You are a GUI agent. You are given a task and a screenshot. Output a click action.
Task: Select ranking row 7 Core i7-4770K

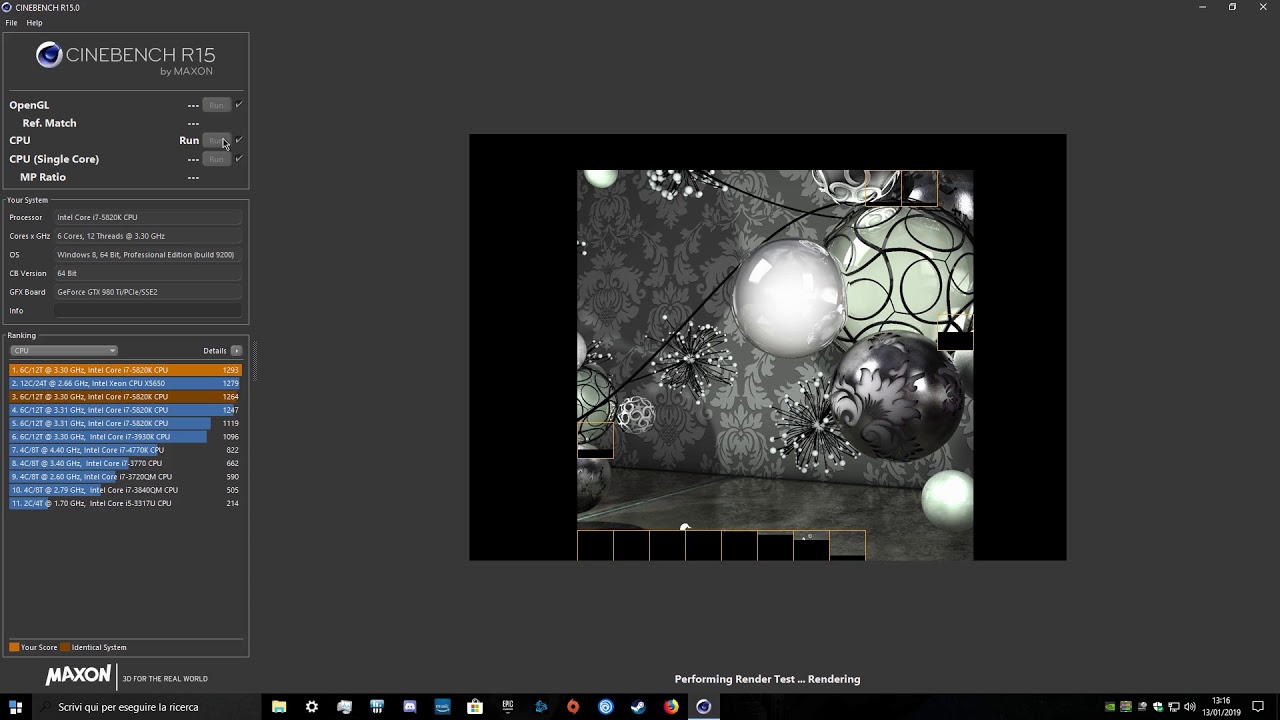point(125,450)
